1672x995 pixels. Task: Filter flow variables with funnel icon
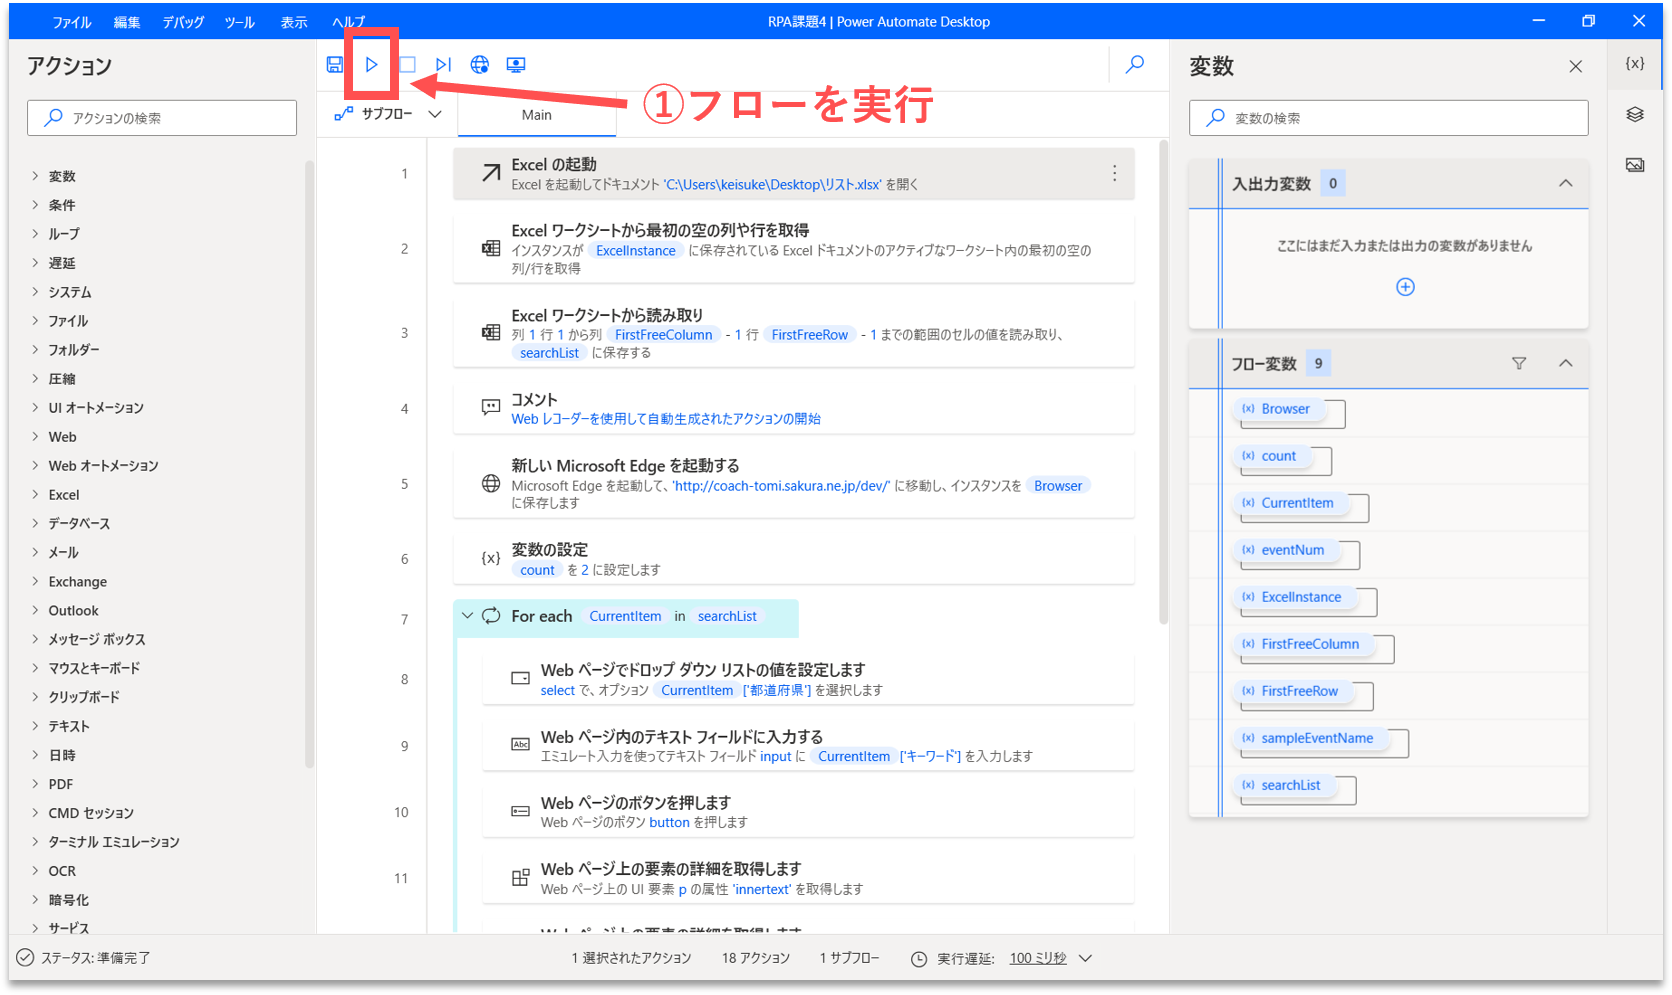tap(1519, 364)
